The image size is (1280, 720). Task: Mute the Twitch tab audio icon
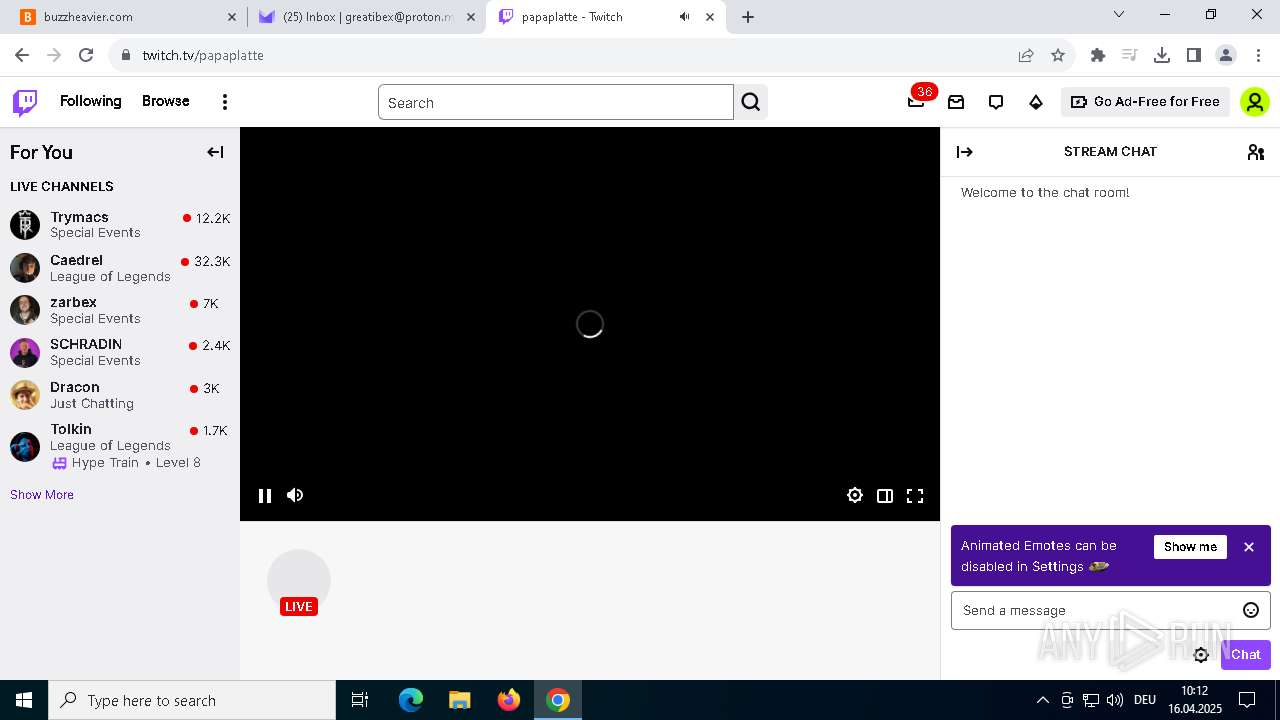click(x=685, y=17)
